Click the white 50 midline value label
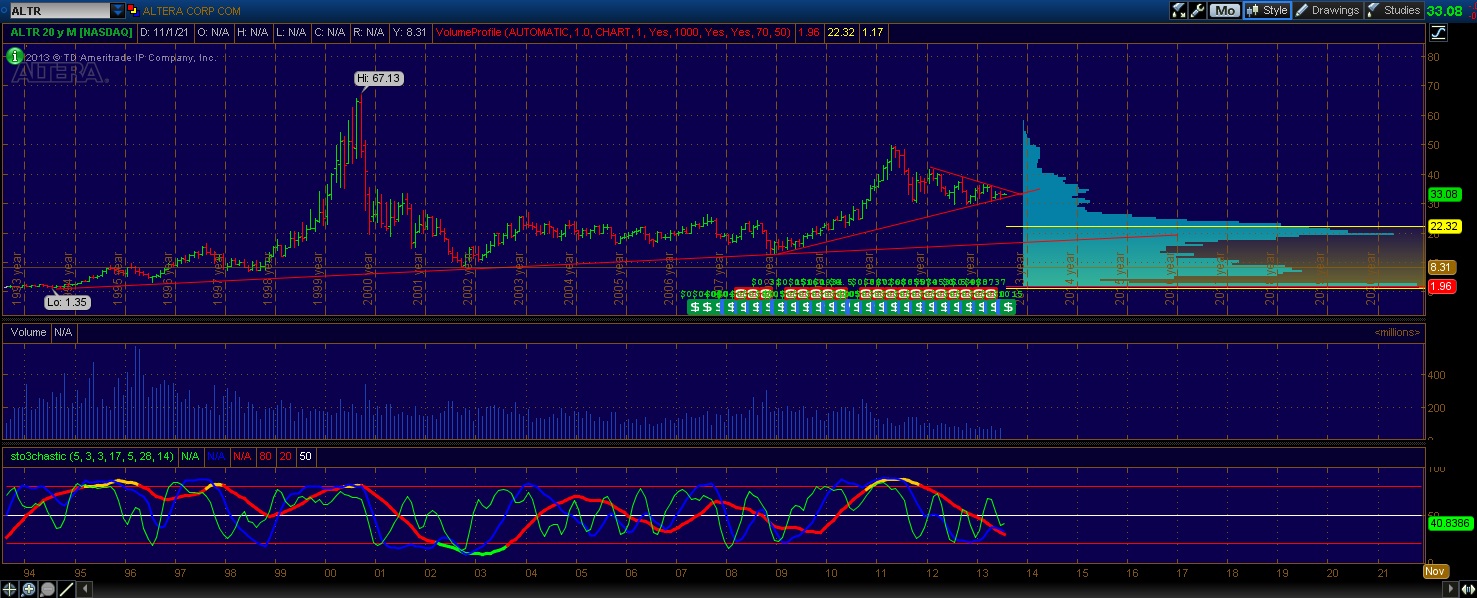The image size is (1477, 598). click(x=306, y=456)
